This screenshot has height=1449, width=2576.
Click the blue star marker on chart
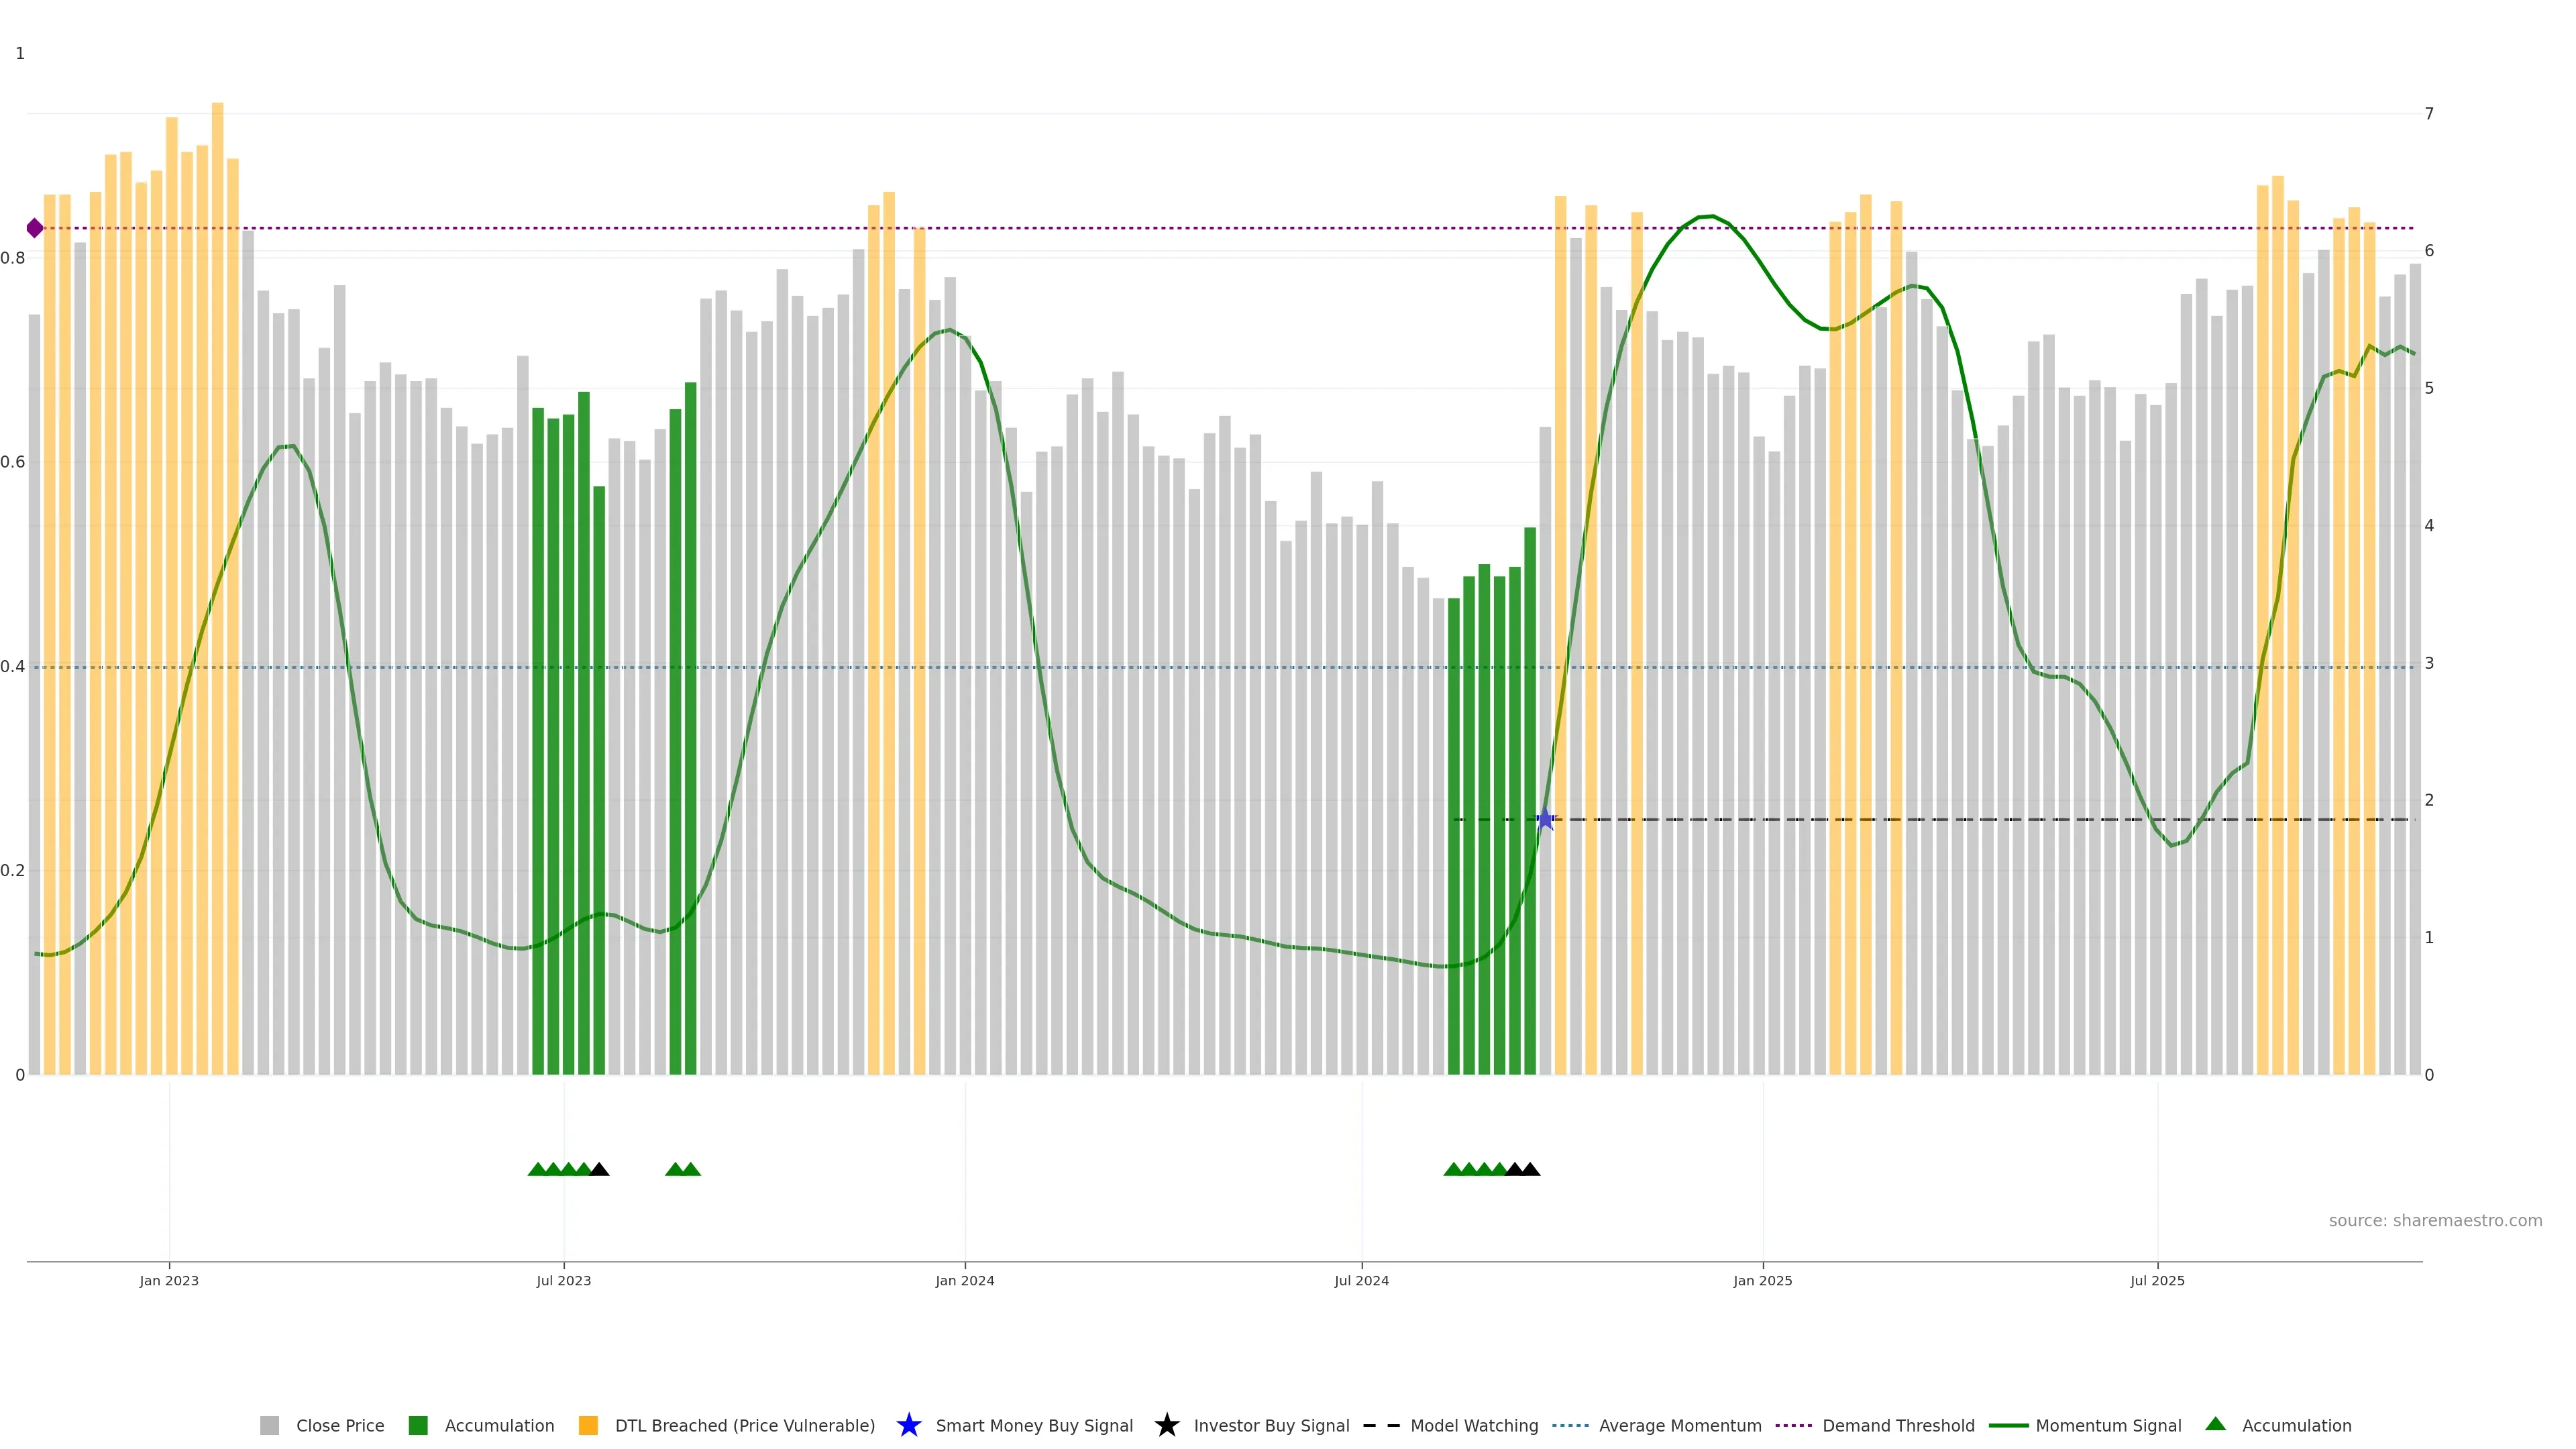[x=1545, y=819]
